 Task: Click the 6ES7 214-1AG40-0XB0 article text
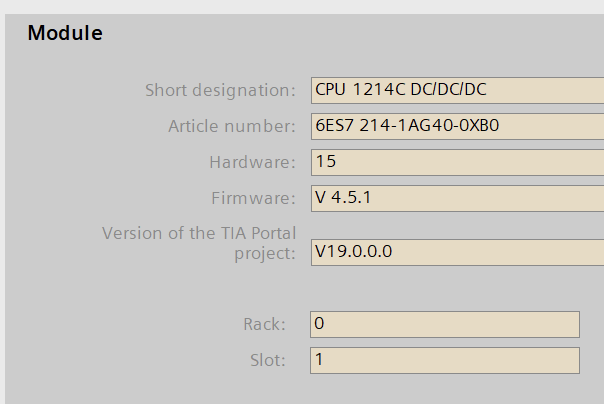[x=406, y=126]
